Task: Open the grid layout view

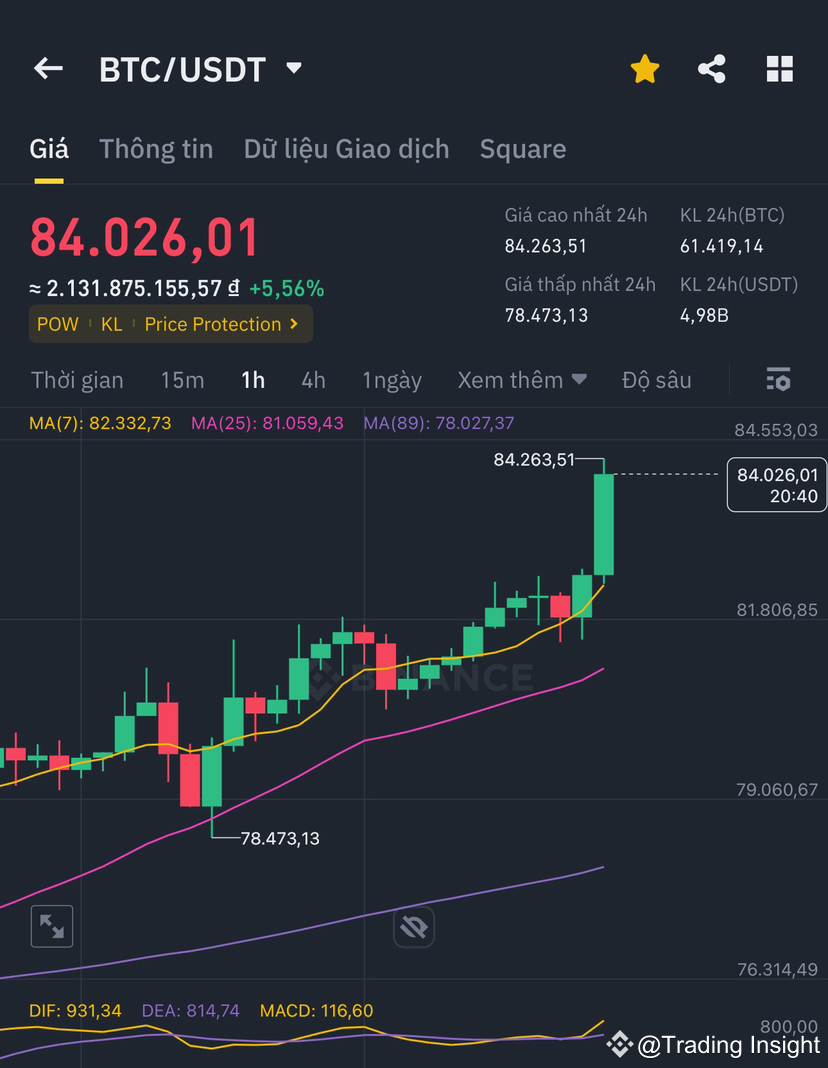Action: click(x=779, y=68)
